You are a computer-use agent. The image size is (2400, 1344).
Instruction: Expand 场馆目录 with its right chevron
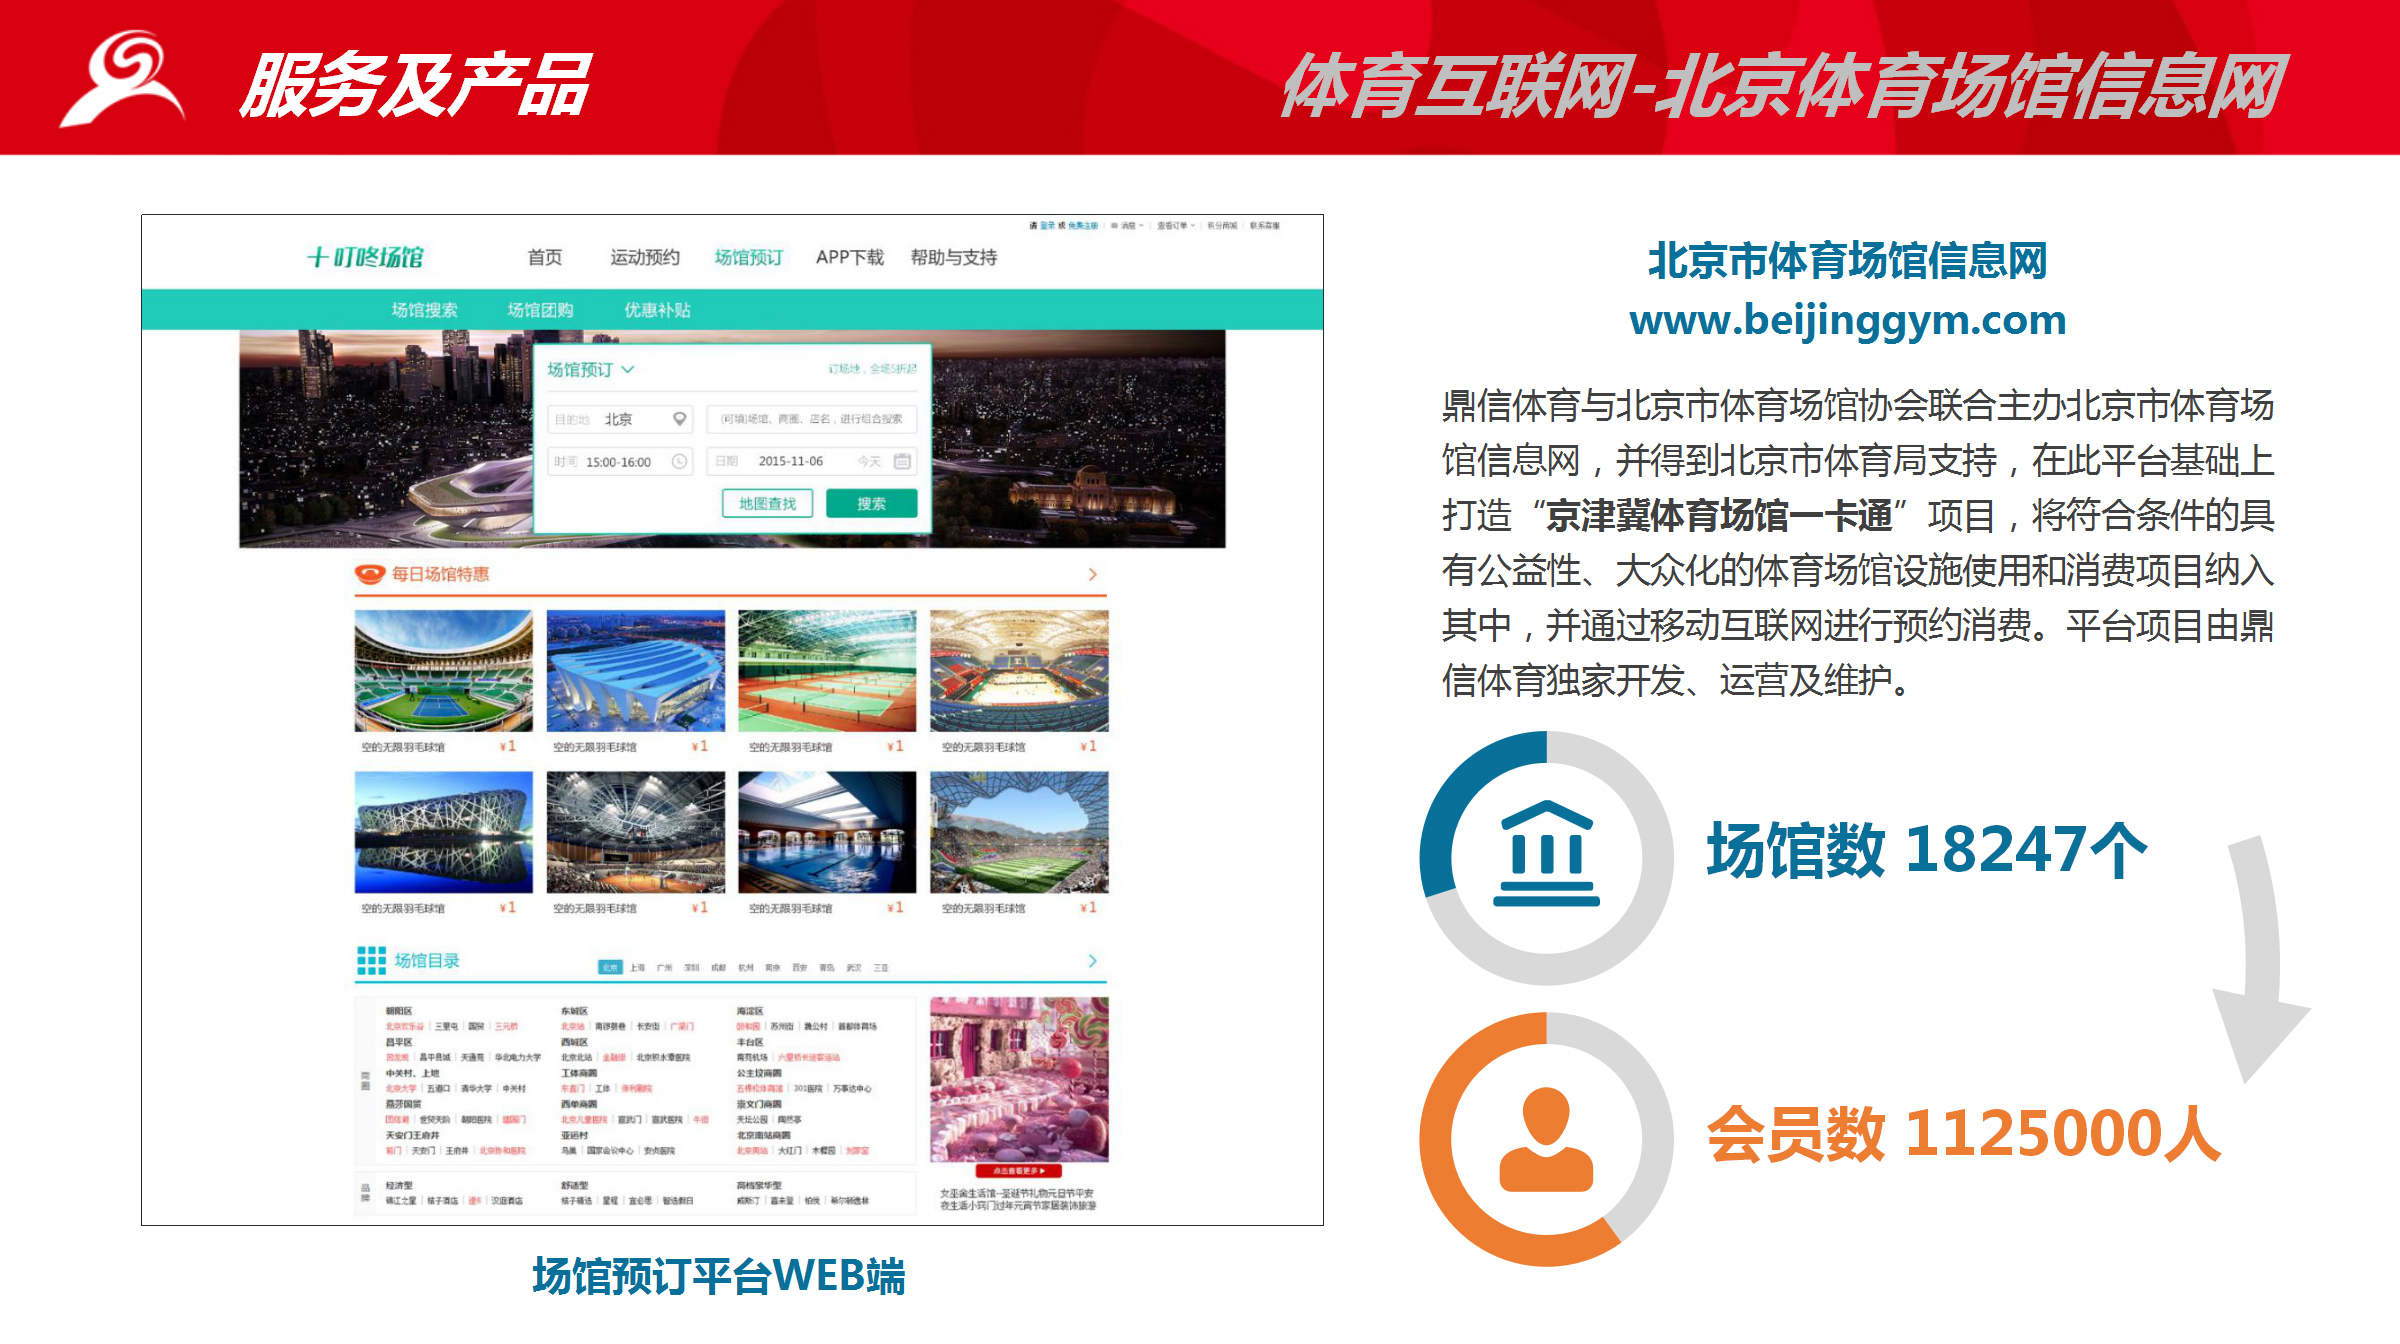pos(1093,960)
